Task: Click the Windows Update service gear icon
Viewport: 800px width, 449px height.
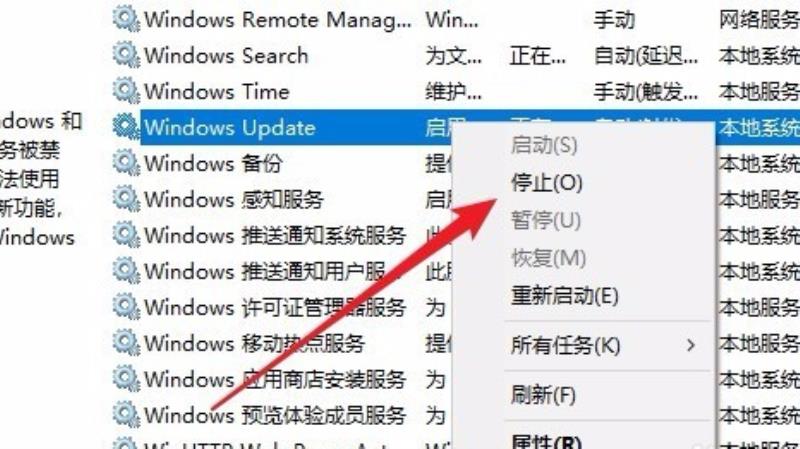Action: click(x=126, y=127)
